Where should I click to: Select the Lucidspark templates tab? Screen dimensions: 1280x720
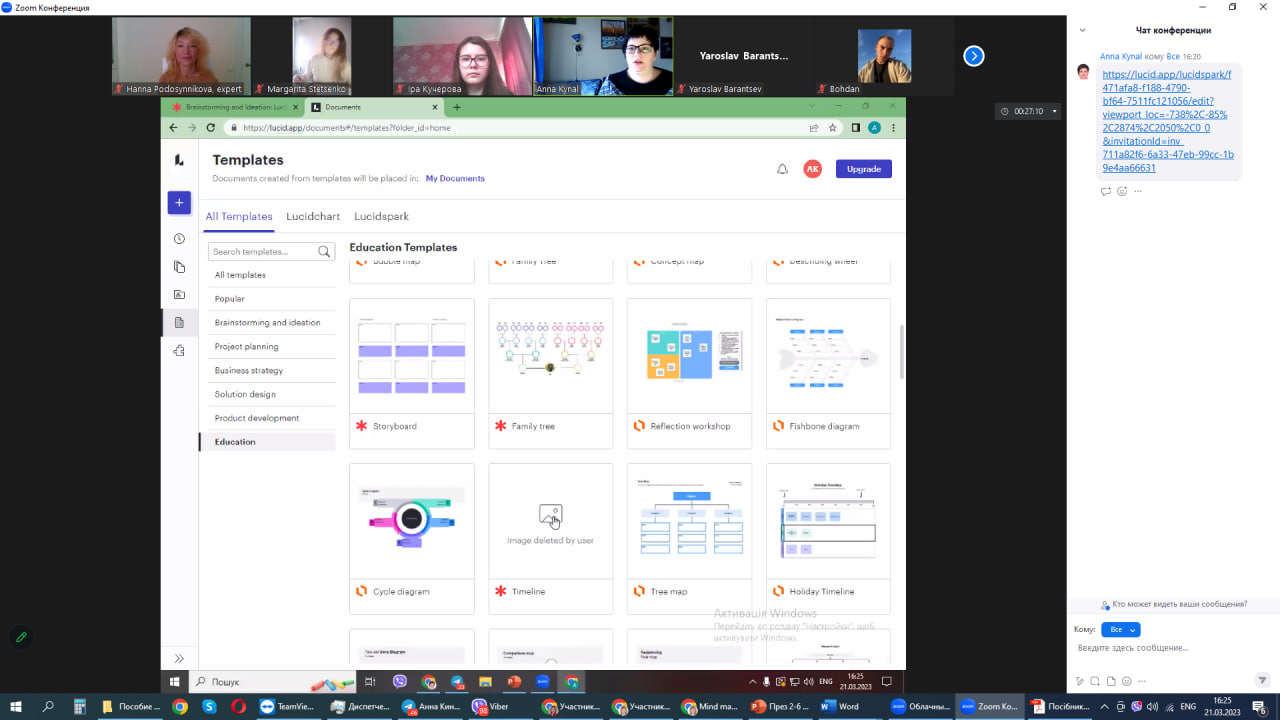381,216
